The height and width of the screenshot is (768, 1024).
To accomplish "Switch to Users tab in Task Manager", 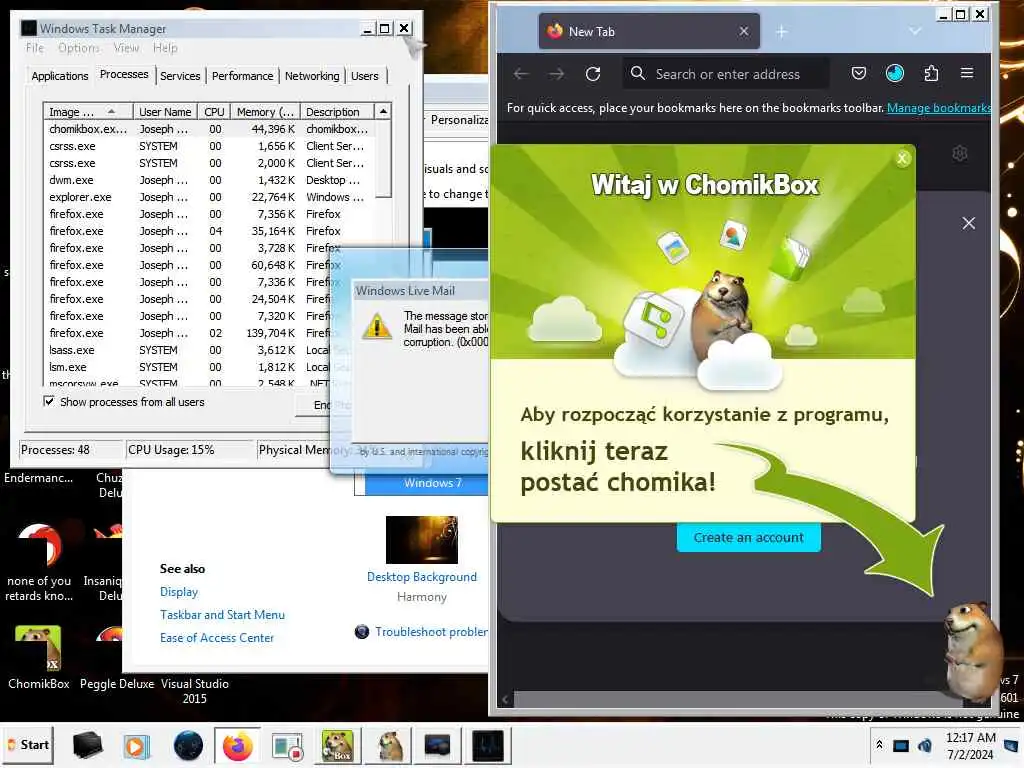I will (x=364, y=76).
